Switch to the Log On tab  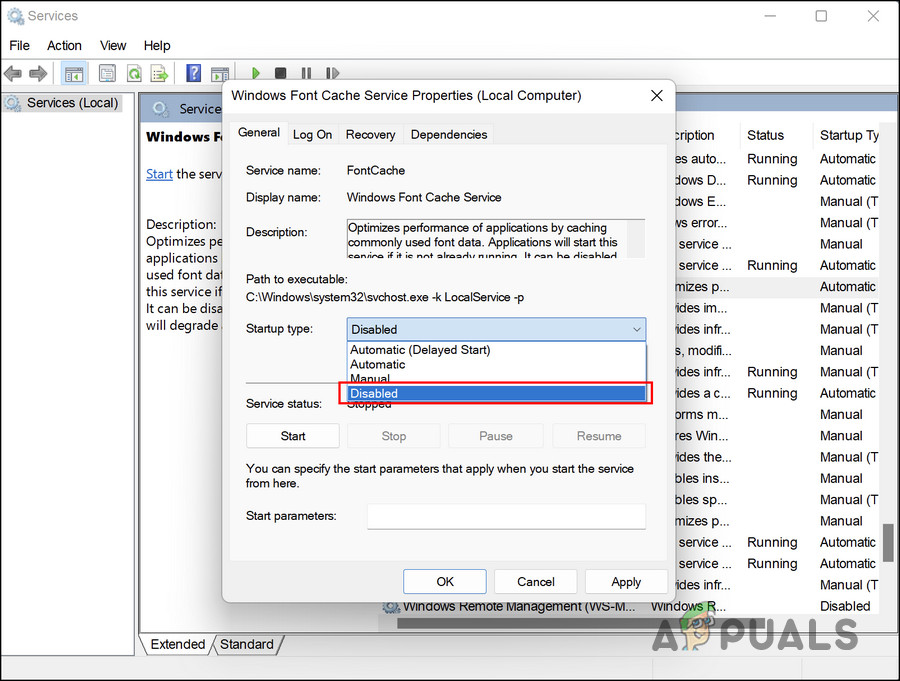(312, 133)
